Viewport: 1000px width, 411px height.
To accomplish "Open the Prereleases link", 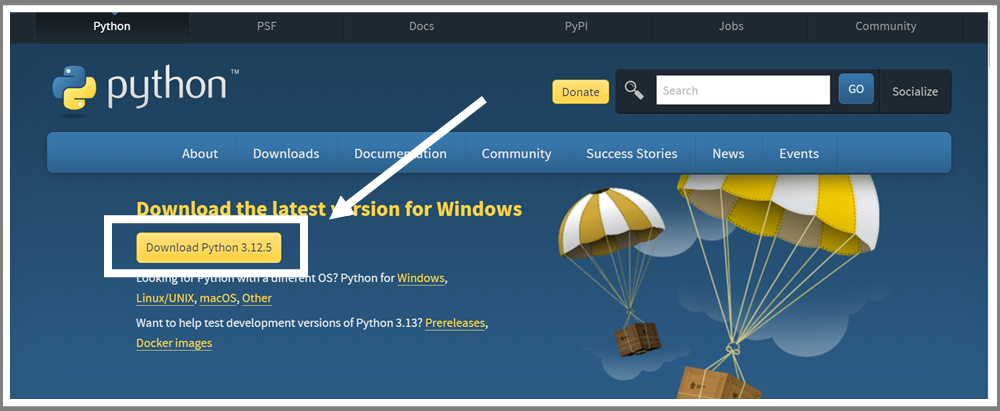I will pos(455,323).
